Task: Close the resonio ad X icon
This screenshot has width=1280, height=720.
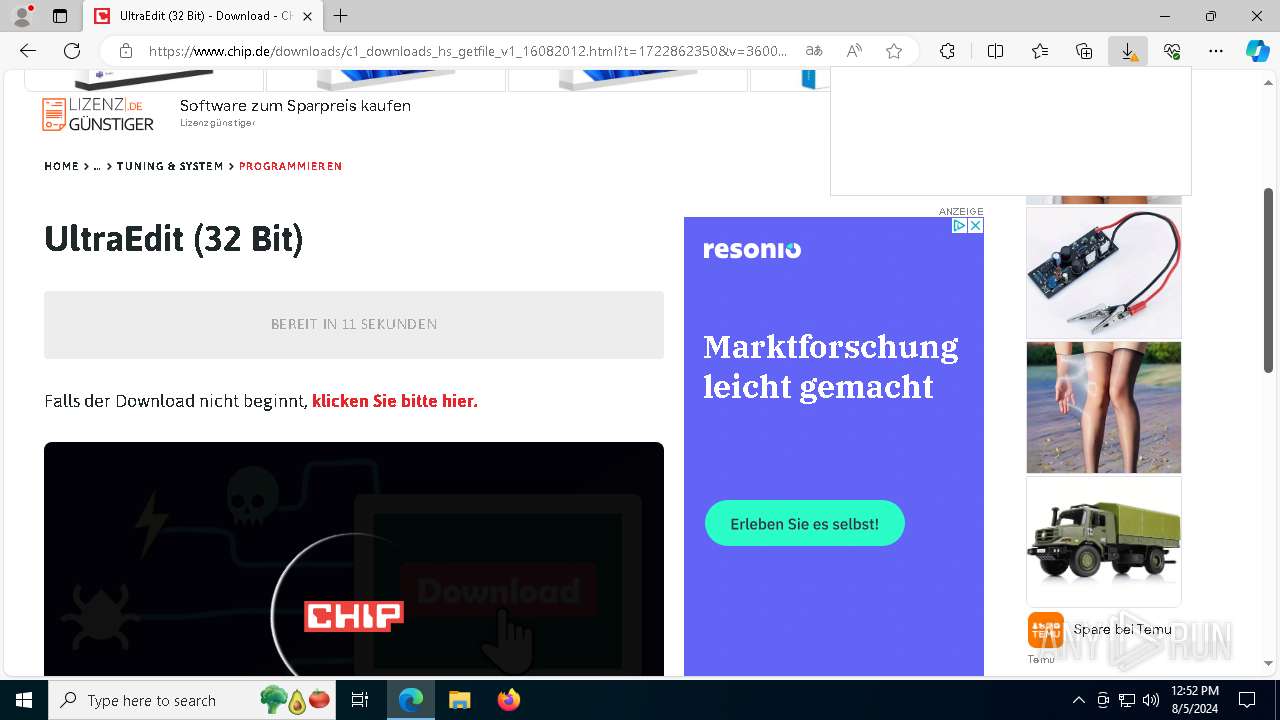Action: pyautogui.click(x=976, y=226)
